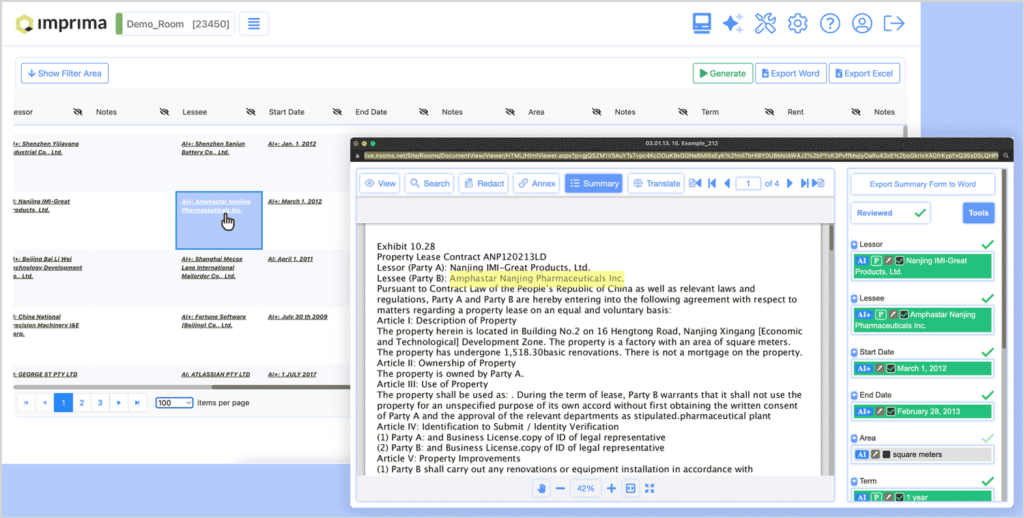The image size is (1024, 518).
Task: Click the green Generate button
Action: (722, 73)
